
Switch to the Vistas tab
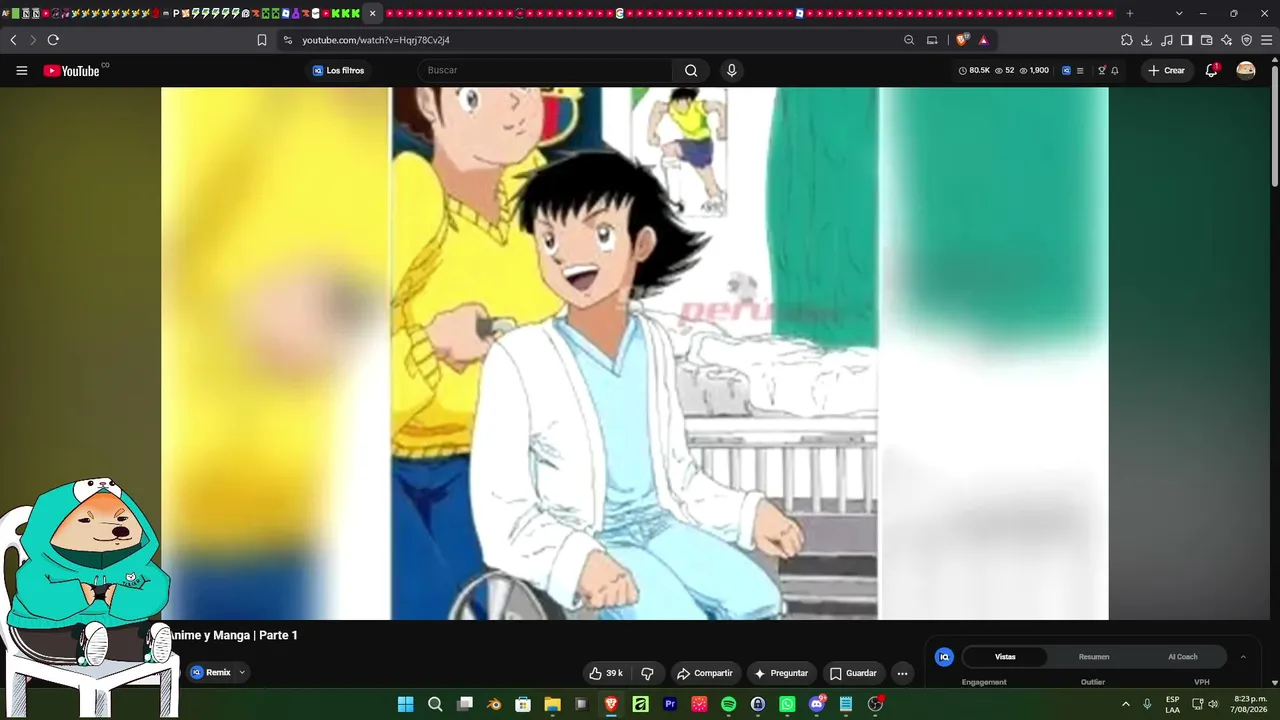(1005, 657)
